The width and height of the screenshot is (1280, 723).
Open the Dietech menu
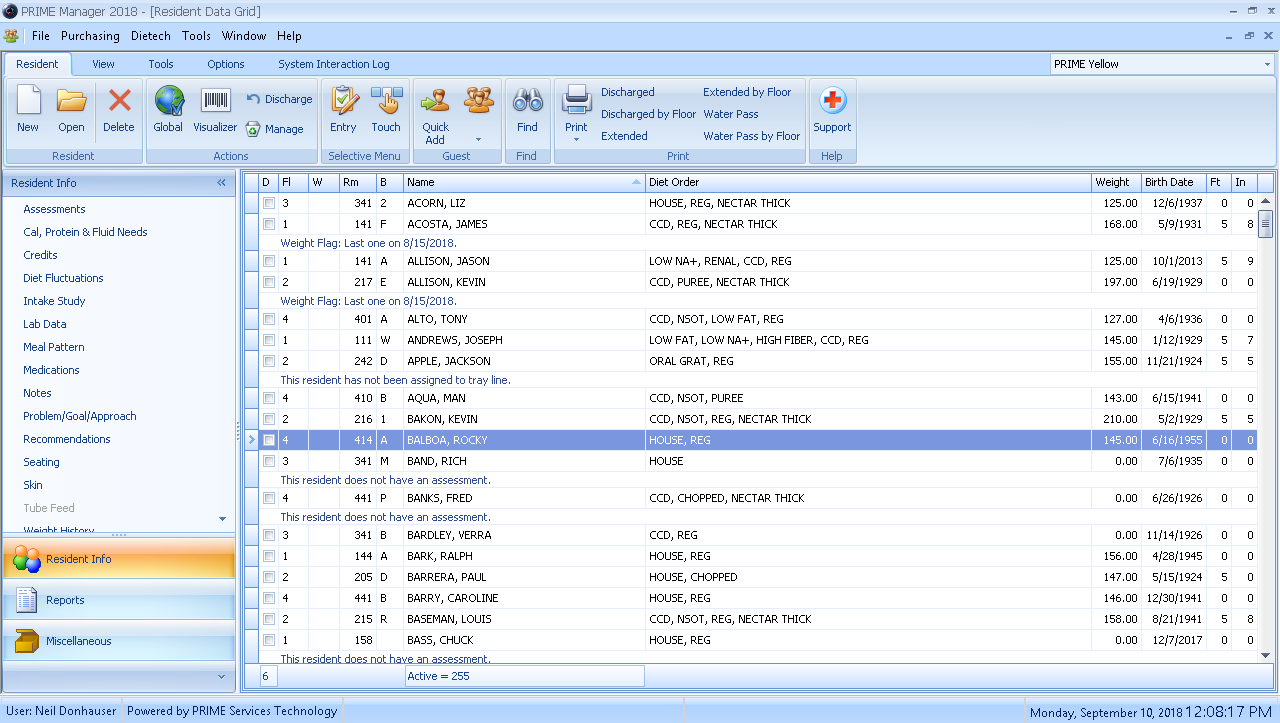point(151,36)
